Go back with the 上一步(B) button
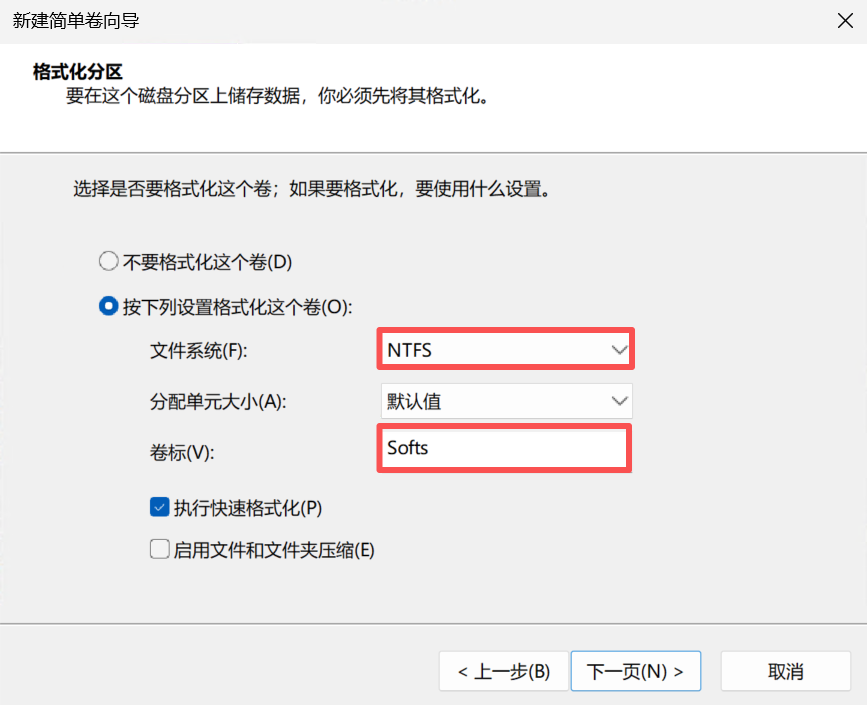The width and height of the screenshot is (867, 705). pos(503,671)
